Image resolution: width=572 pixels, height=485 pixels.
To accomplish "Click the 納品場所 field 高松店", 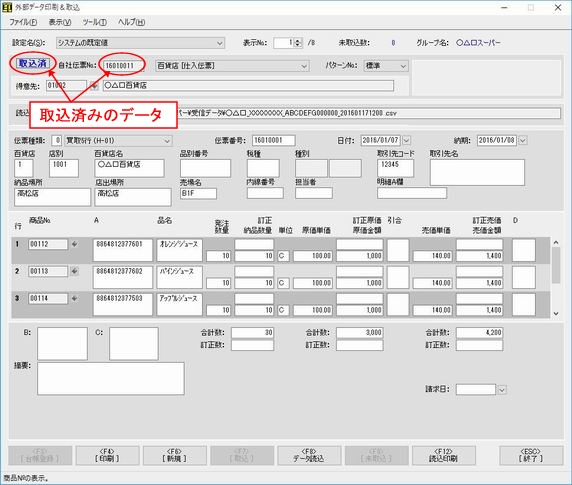I will (53, 197).
